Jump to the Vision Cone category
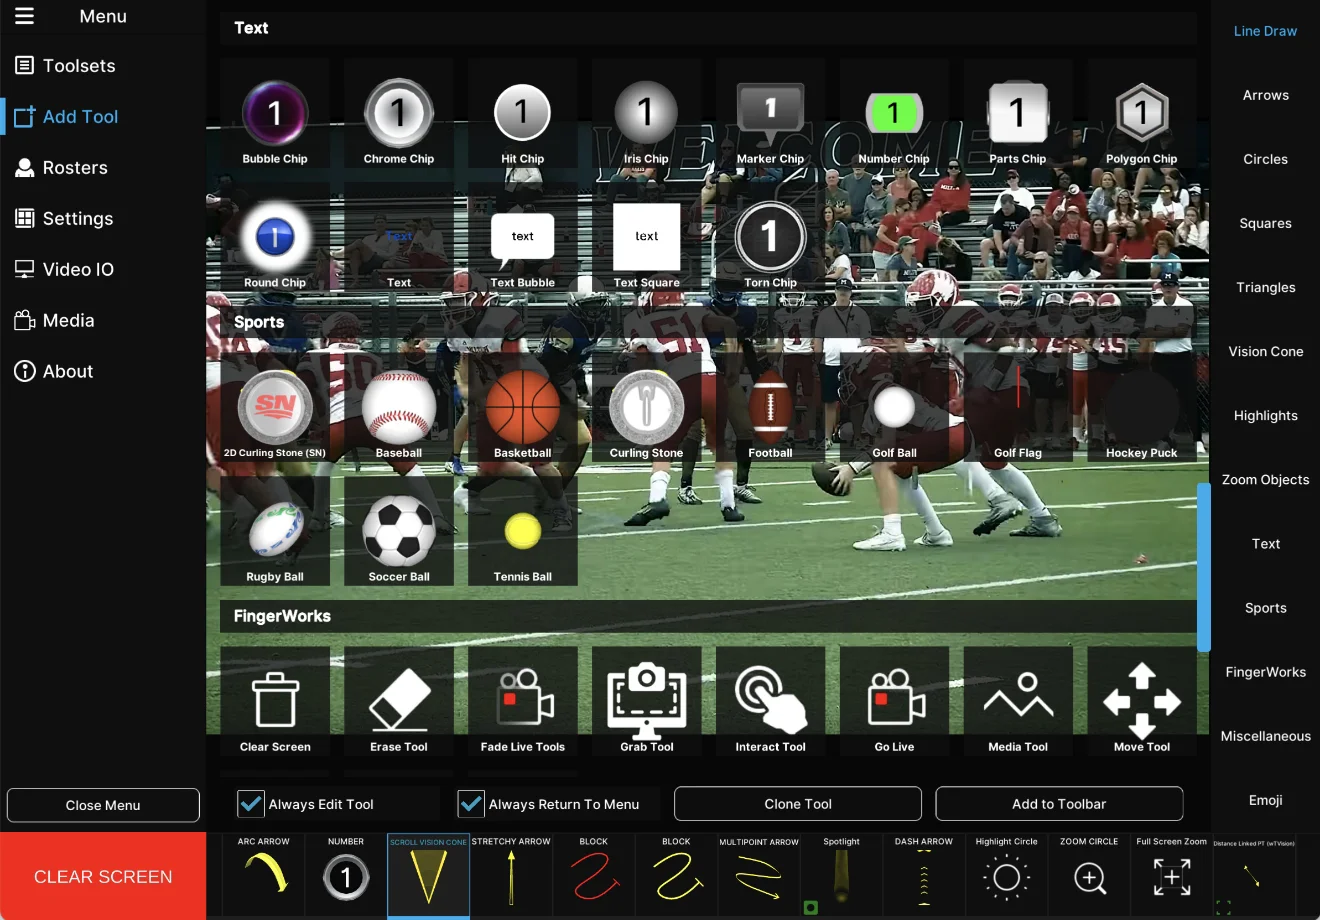This screenshot has height=920, width=1320. click(1265, 352)
